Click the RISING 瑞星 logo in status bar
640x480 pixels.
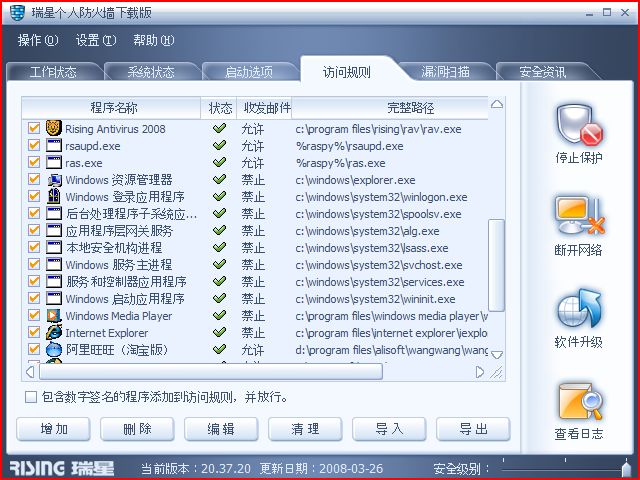pos(62,468)
